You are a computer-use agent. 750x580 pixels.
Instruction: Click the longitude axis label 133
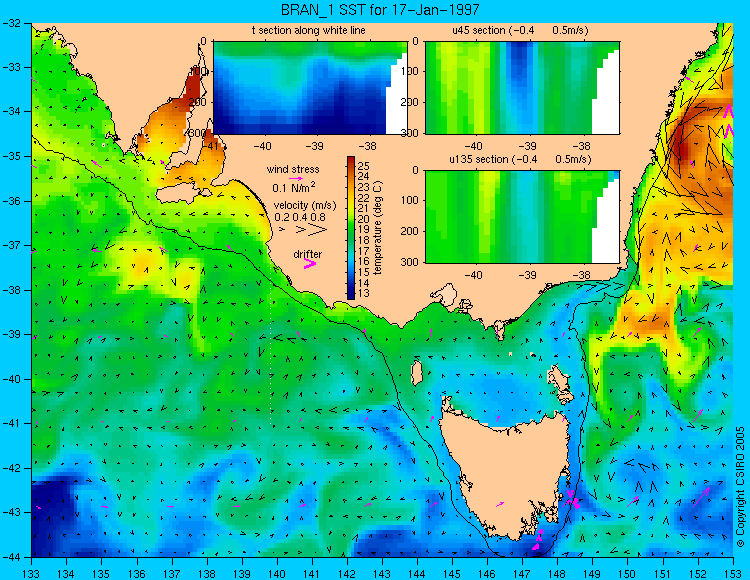pos(31,574)
